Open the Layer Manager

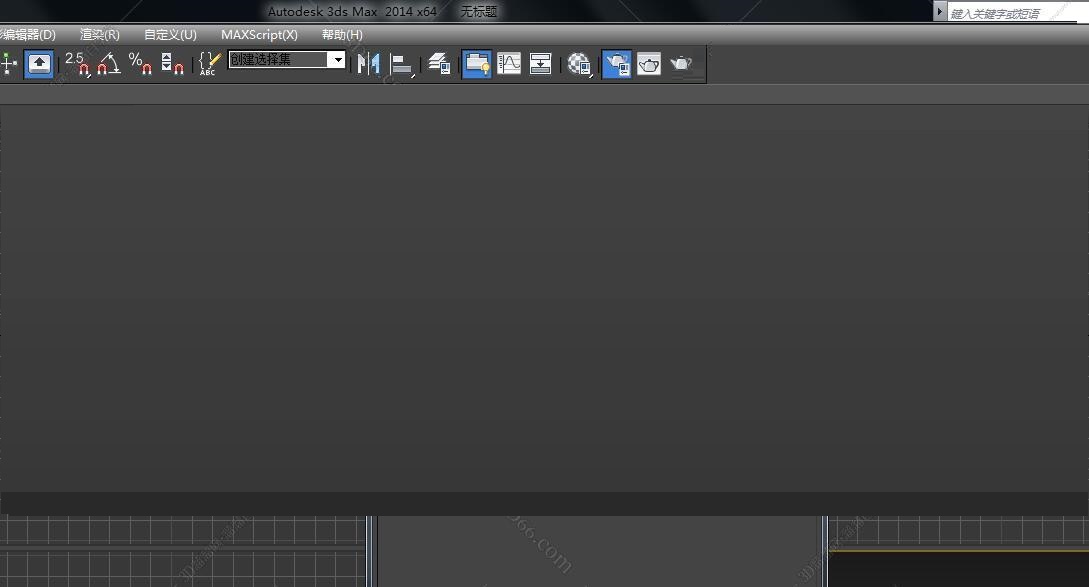coord(439,64)
